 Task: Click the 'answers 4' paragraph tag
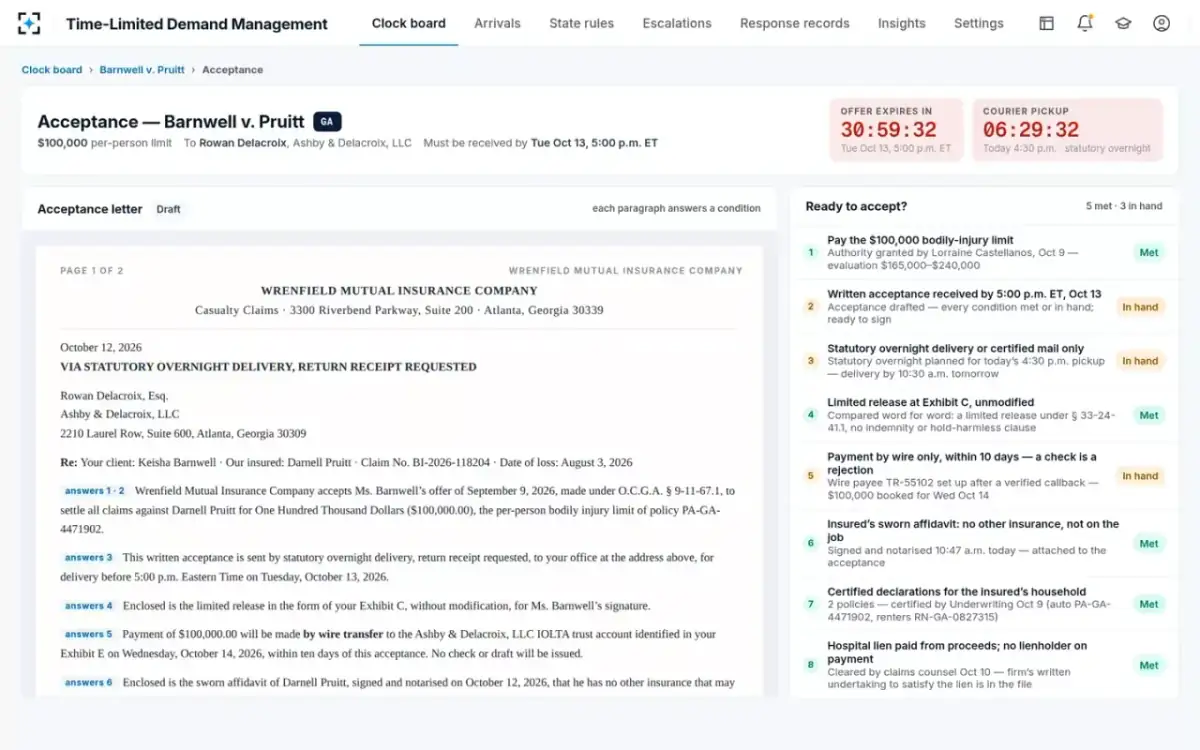coord(88,606)
